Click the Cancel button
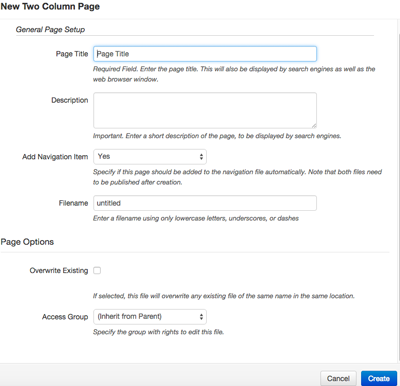 point(338,378)
